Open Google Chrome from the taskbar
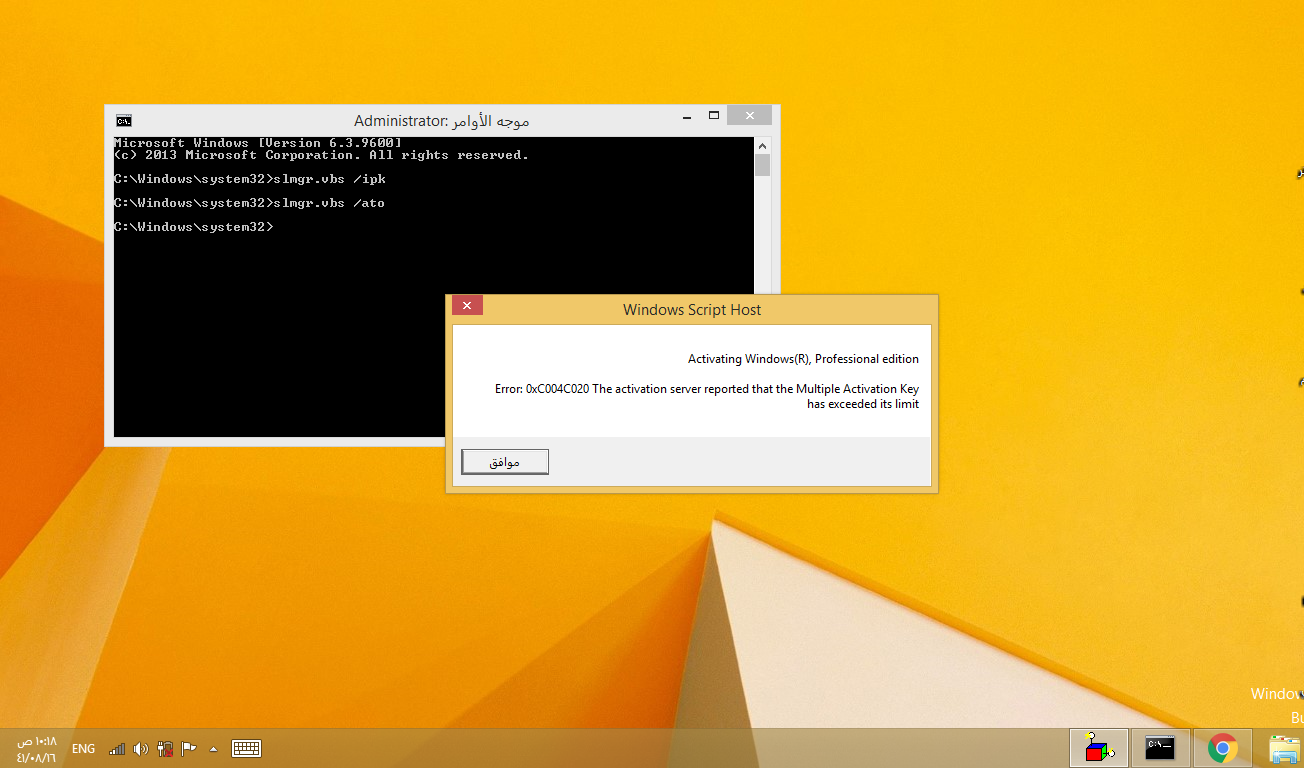 1222,748
